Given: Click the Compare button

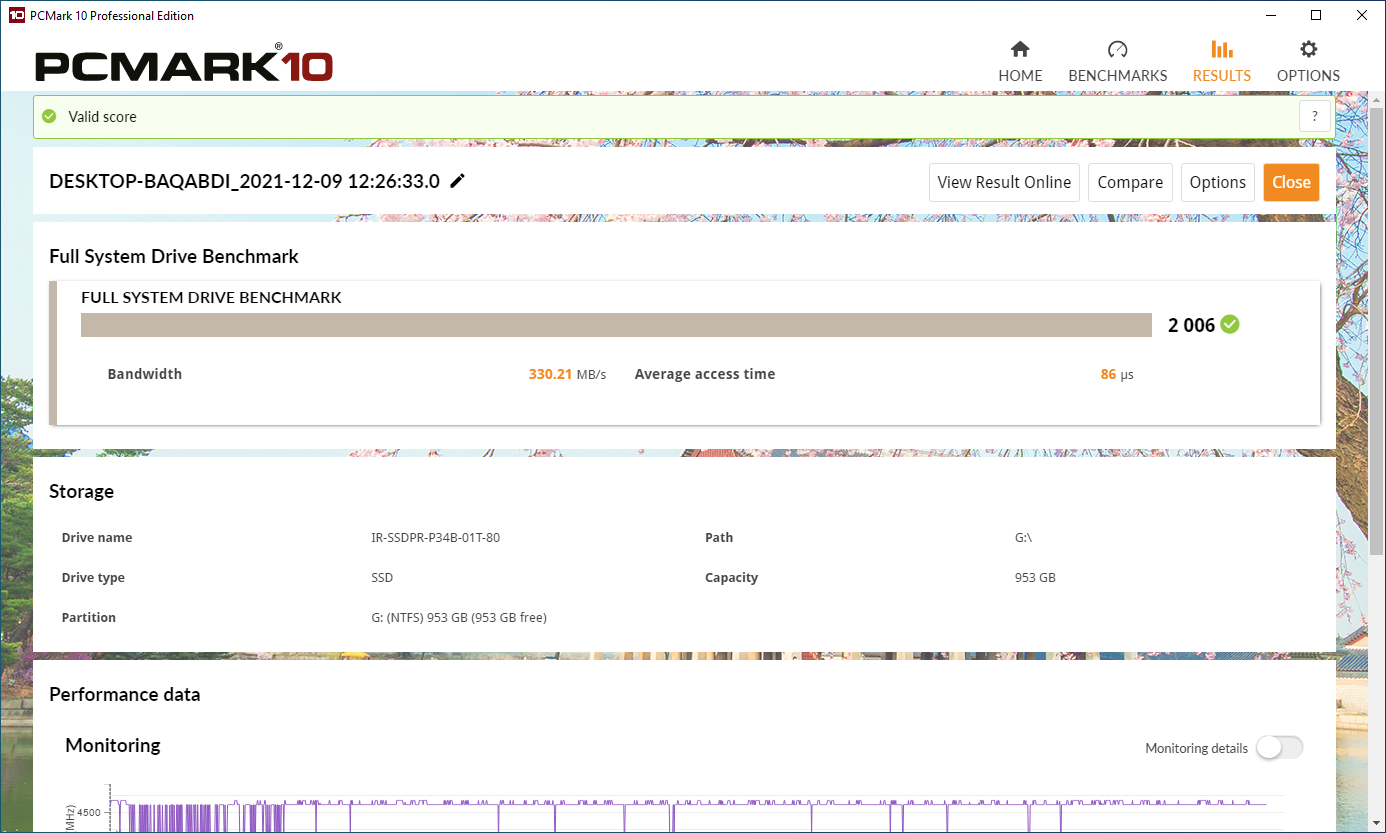Looking at the screenshot, I should pyautogui.click(x=1130, y=182).
